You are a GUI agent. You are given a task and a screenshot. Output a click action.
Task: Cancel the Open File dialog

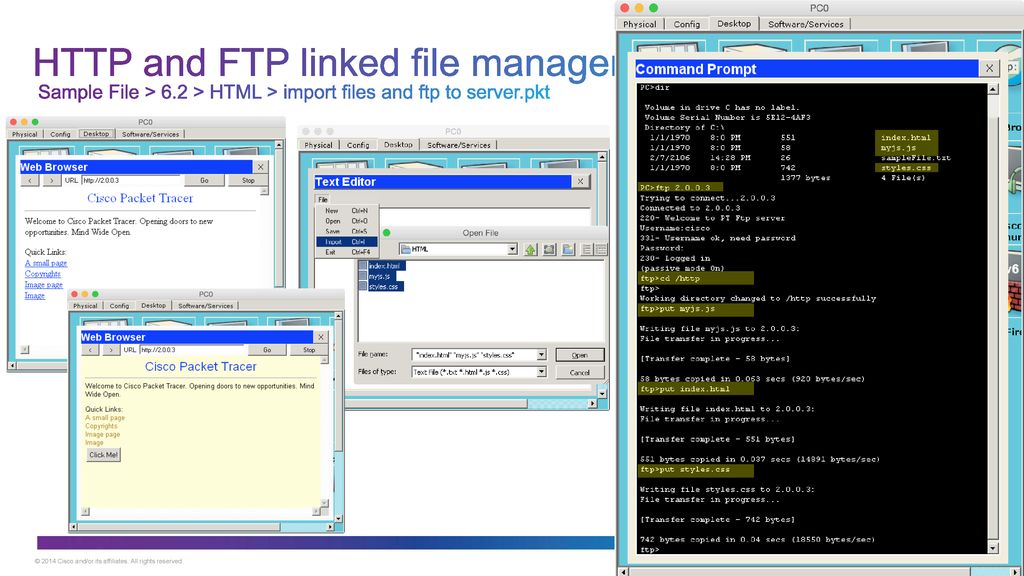pyautogui.click(x=579, y=372)
